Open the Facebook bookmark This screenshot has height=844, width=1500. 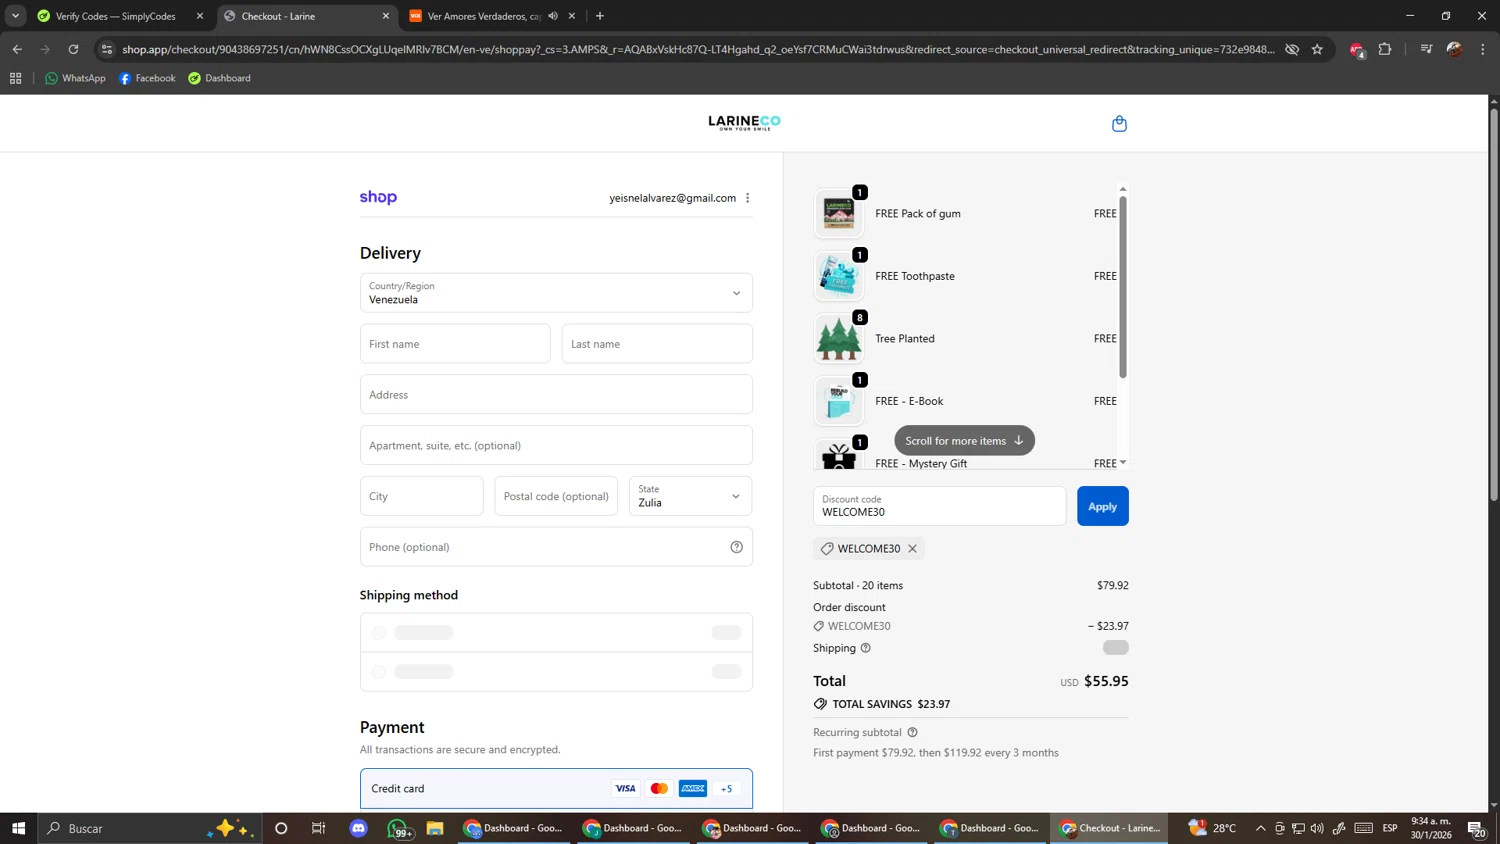(147, 78)
